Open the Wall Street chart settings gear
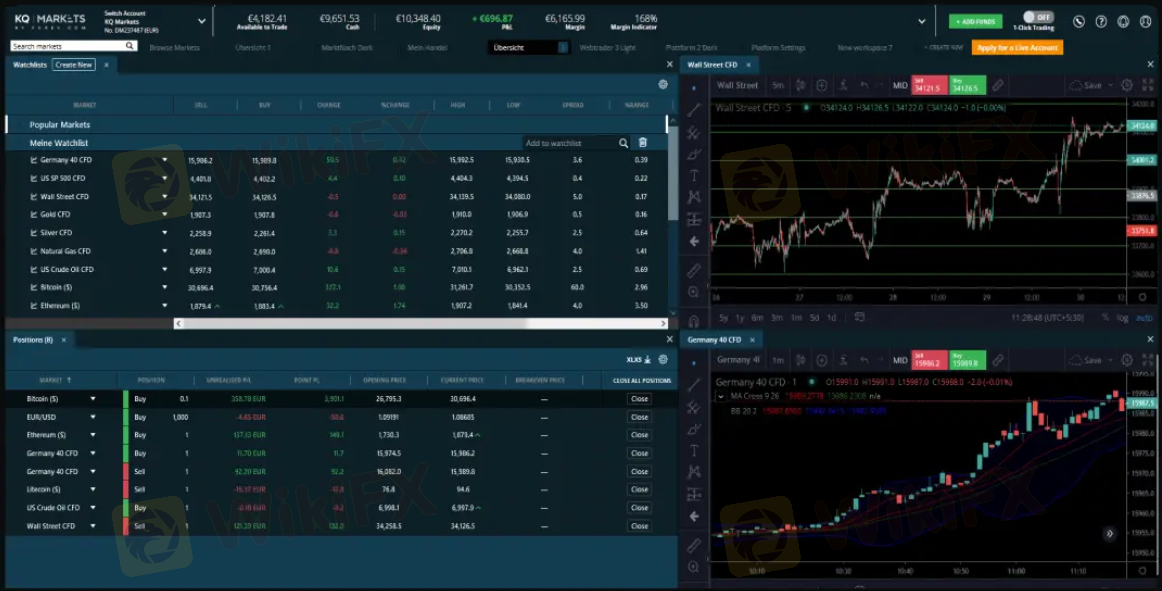 pyautogui.click(x=1127, y=86)
